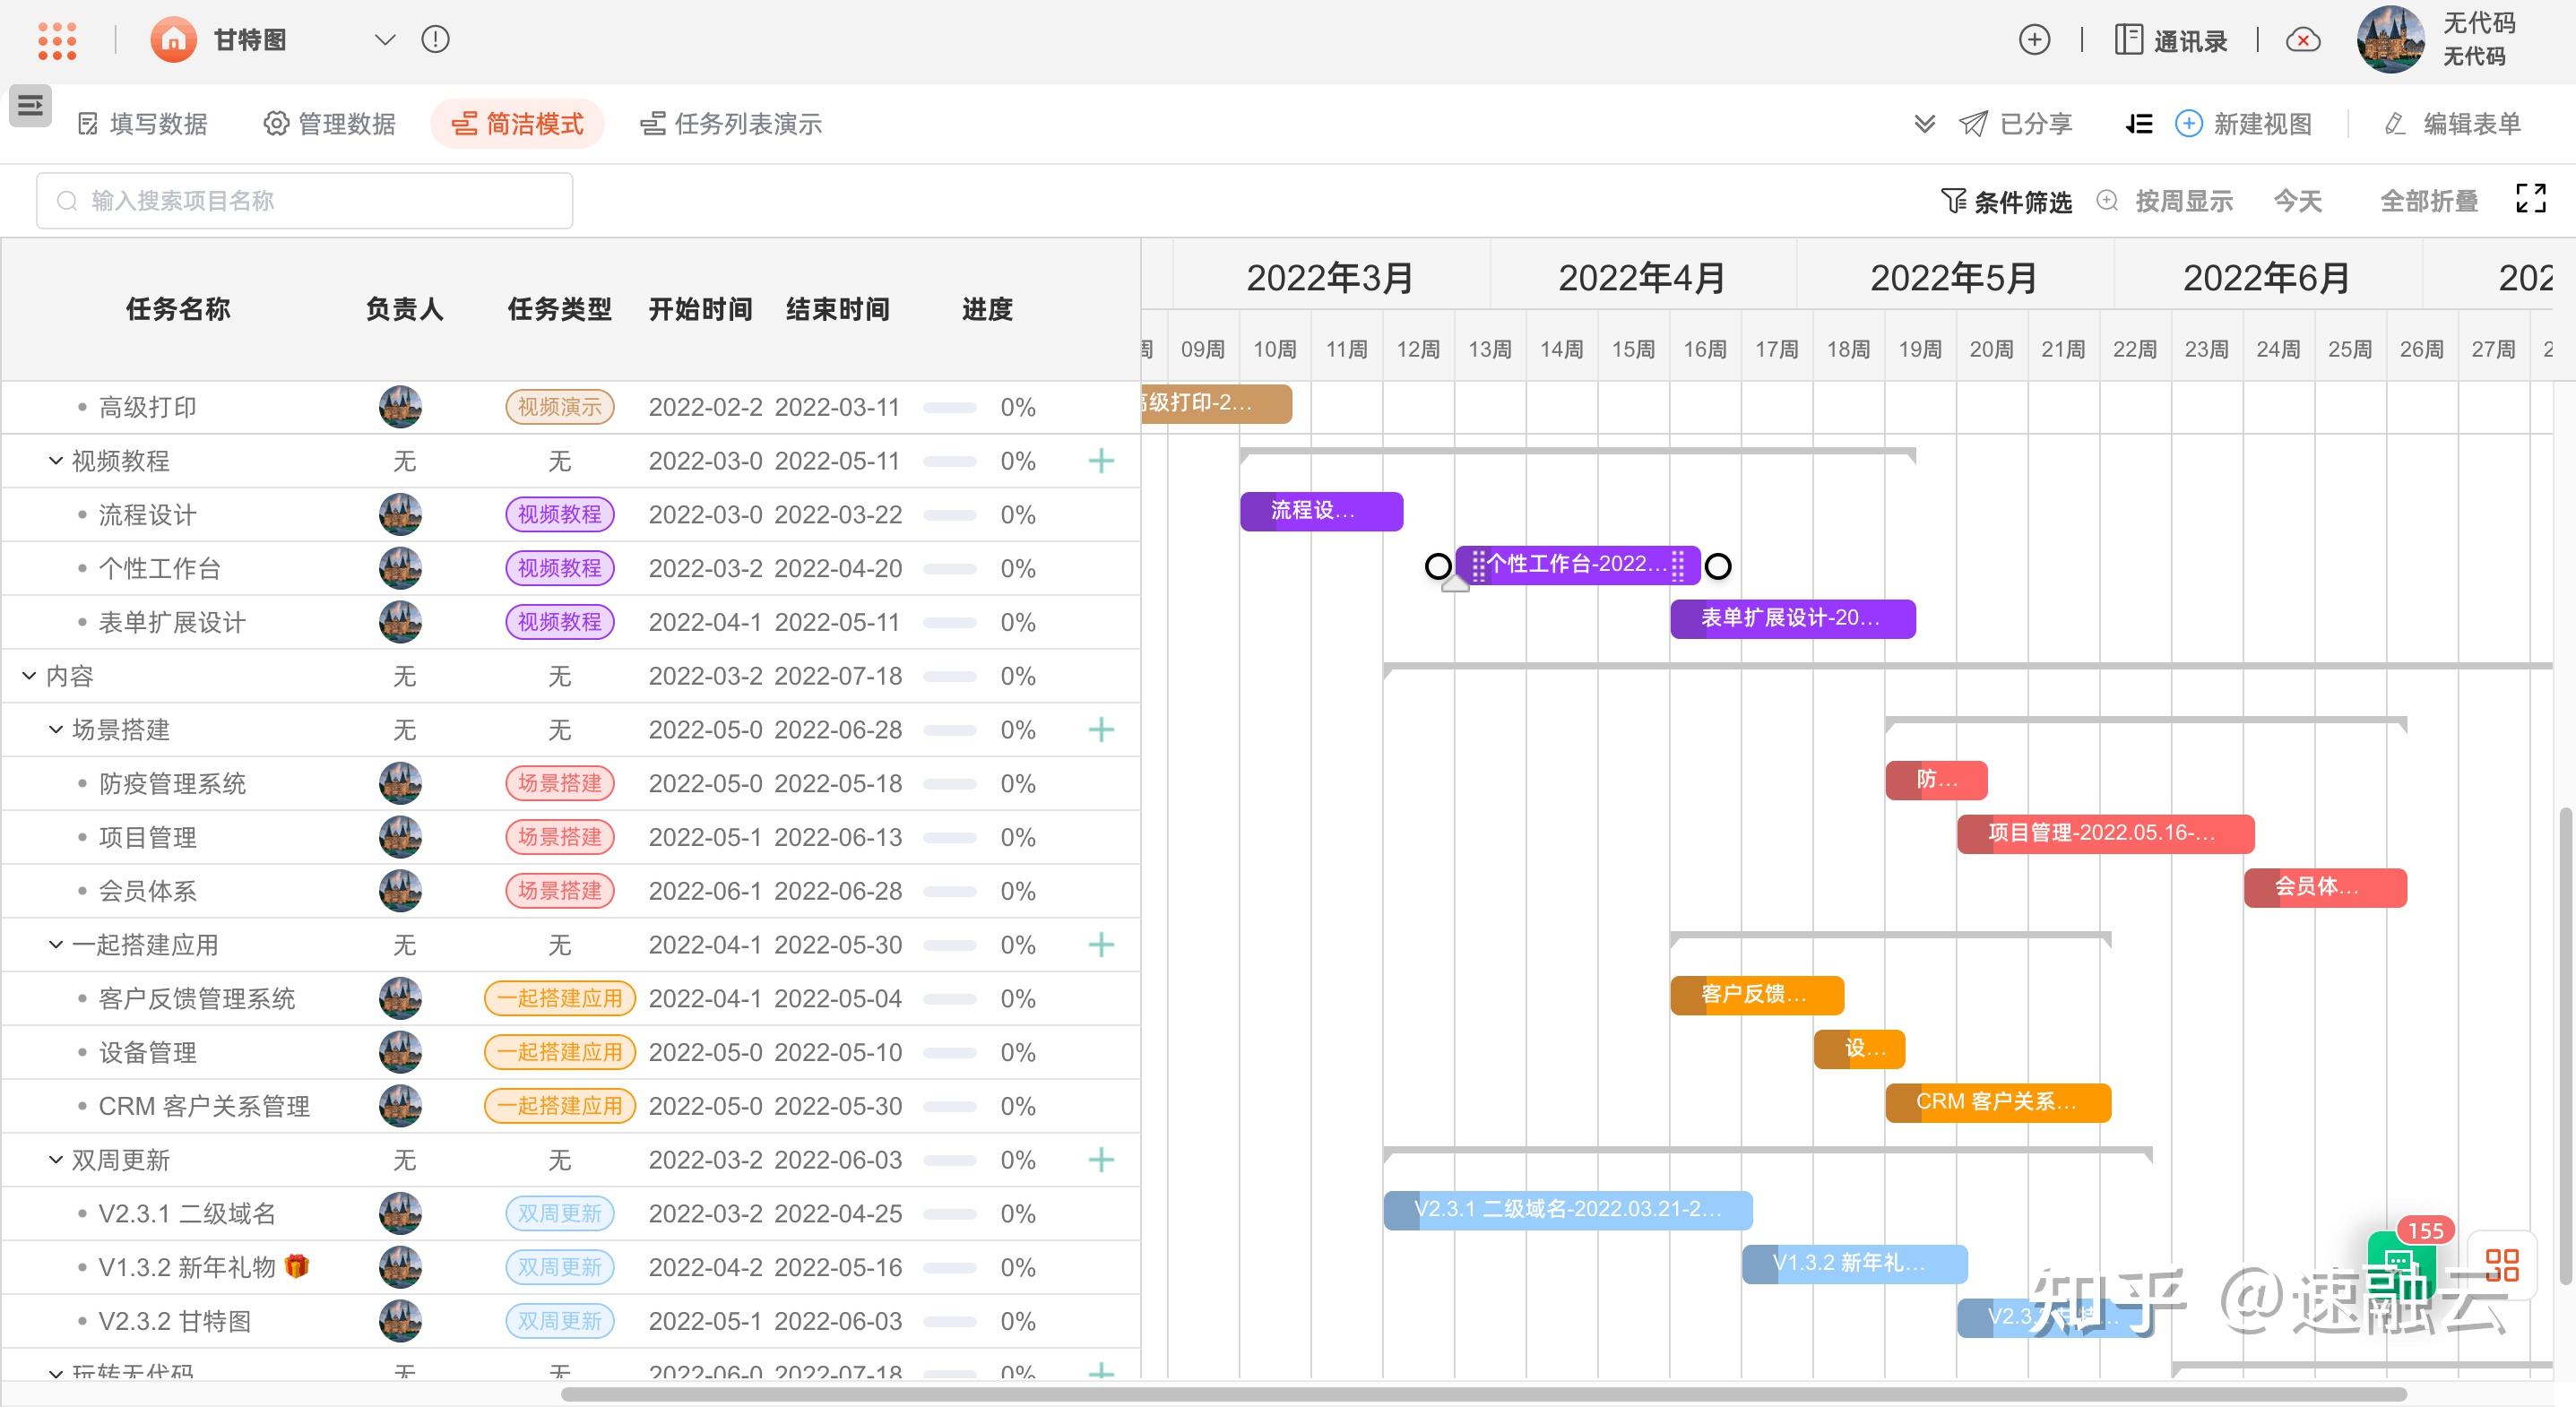
Task: Collapse the 视频教程 group
Action: [56, 461]
